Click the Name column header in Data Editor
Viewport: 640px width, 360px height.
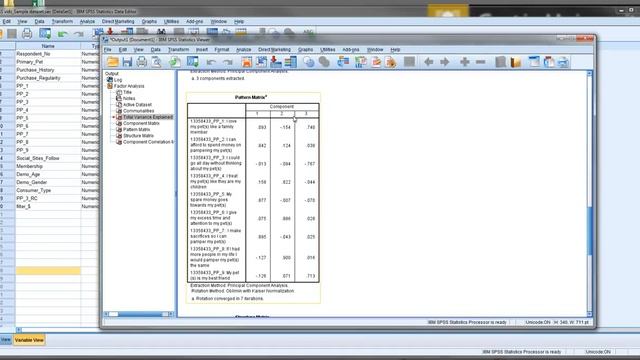click(x=48, y=46)
